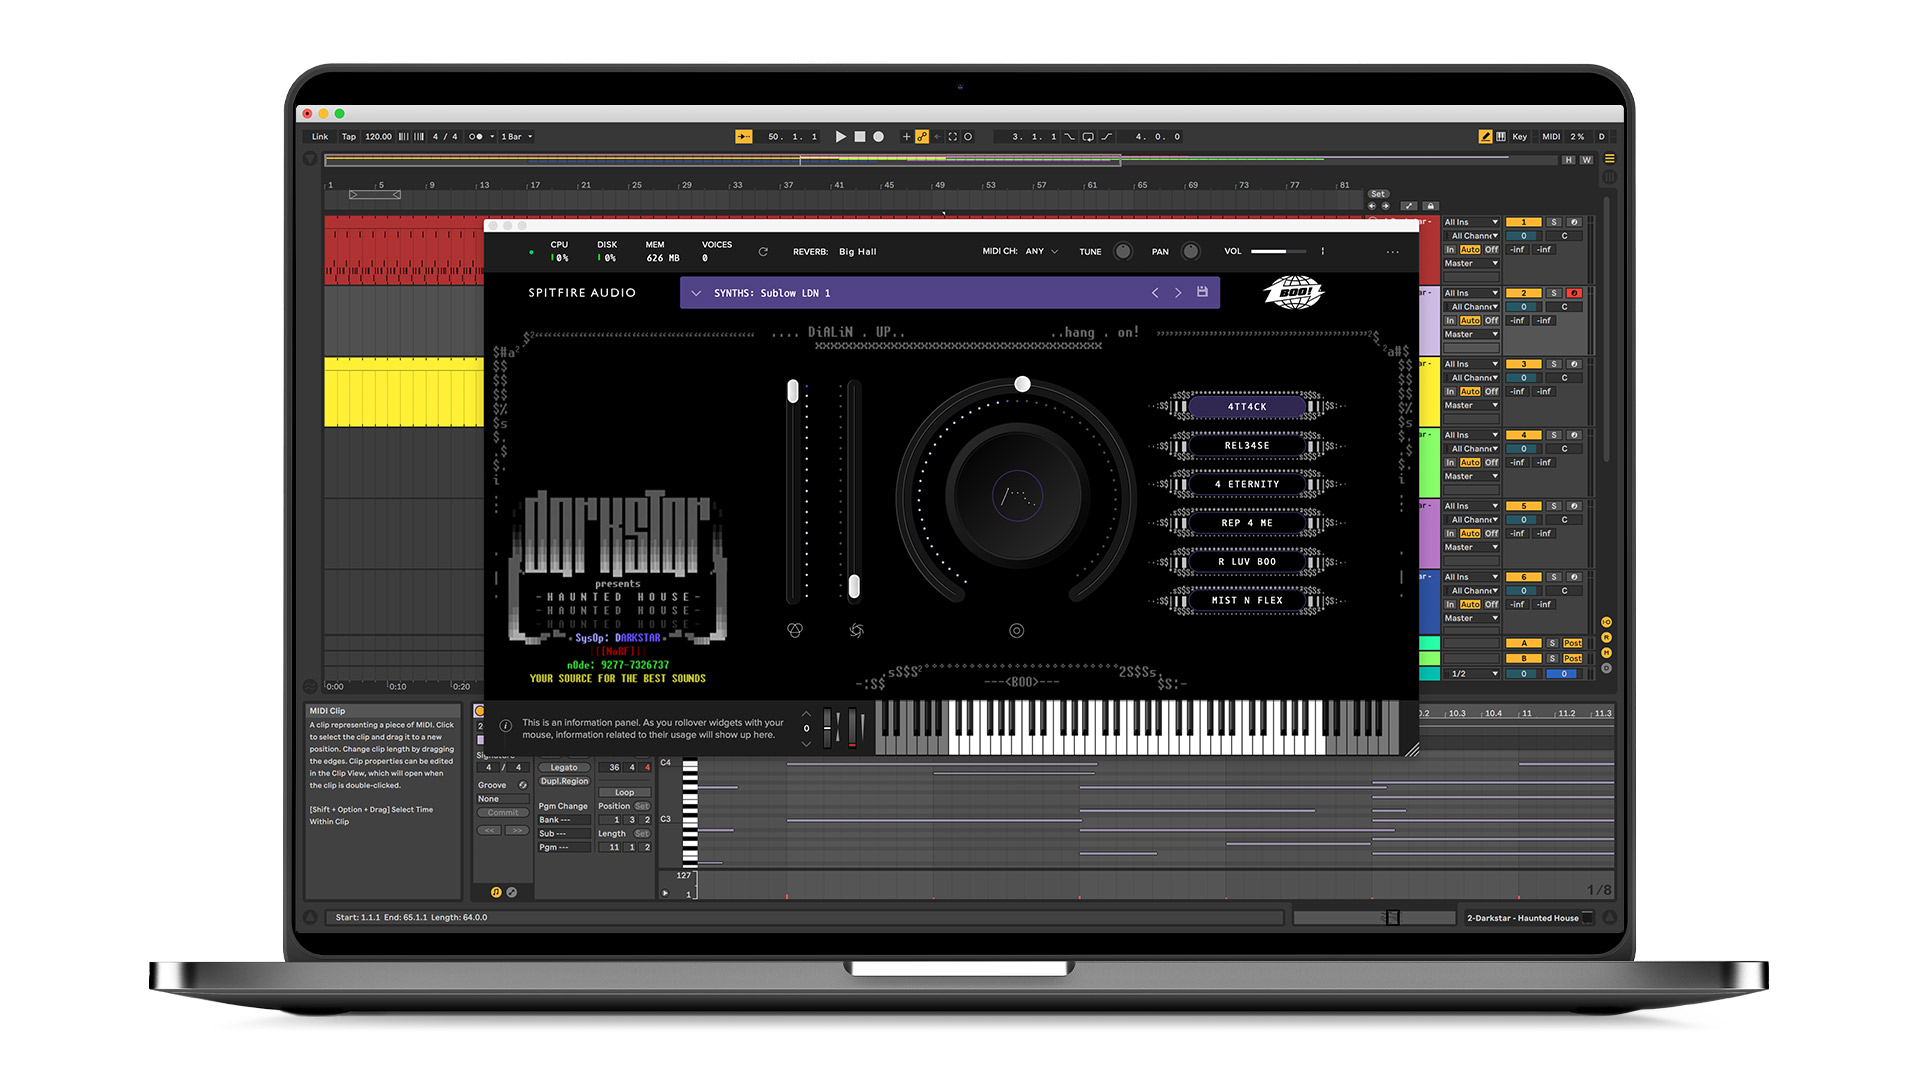Click the Tap tempo button
This screenshot has width=1920, height=1080.
pyautogui.click(x=348, y=137)
